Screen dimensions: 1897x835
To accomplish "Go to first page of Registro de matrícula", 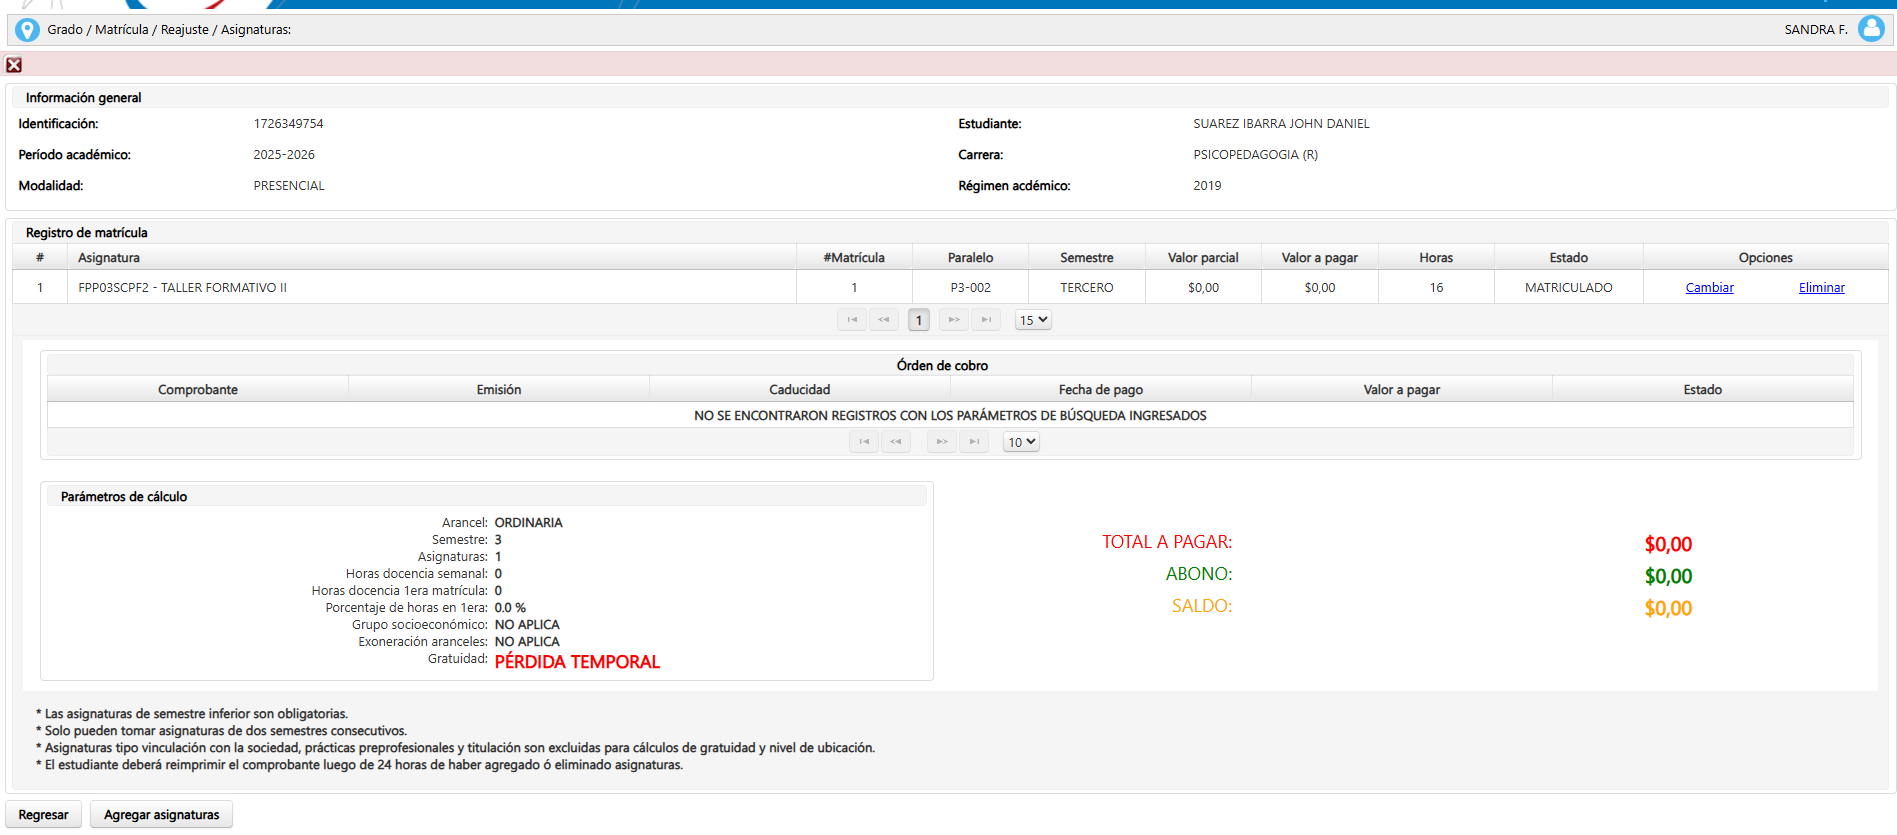I will 851,320.
